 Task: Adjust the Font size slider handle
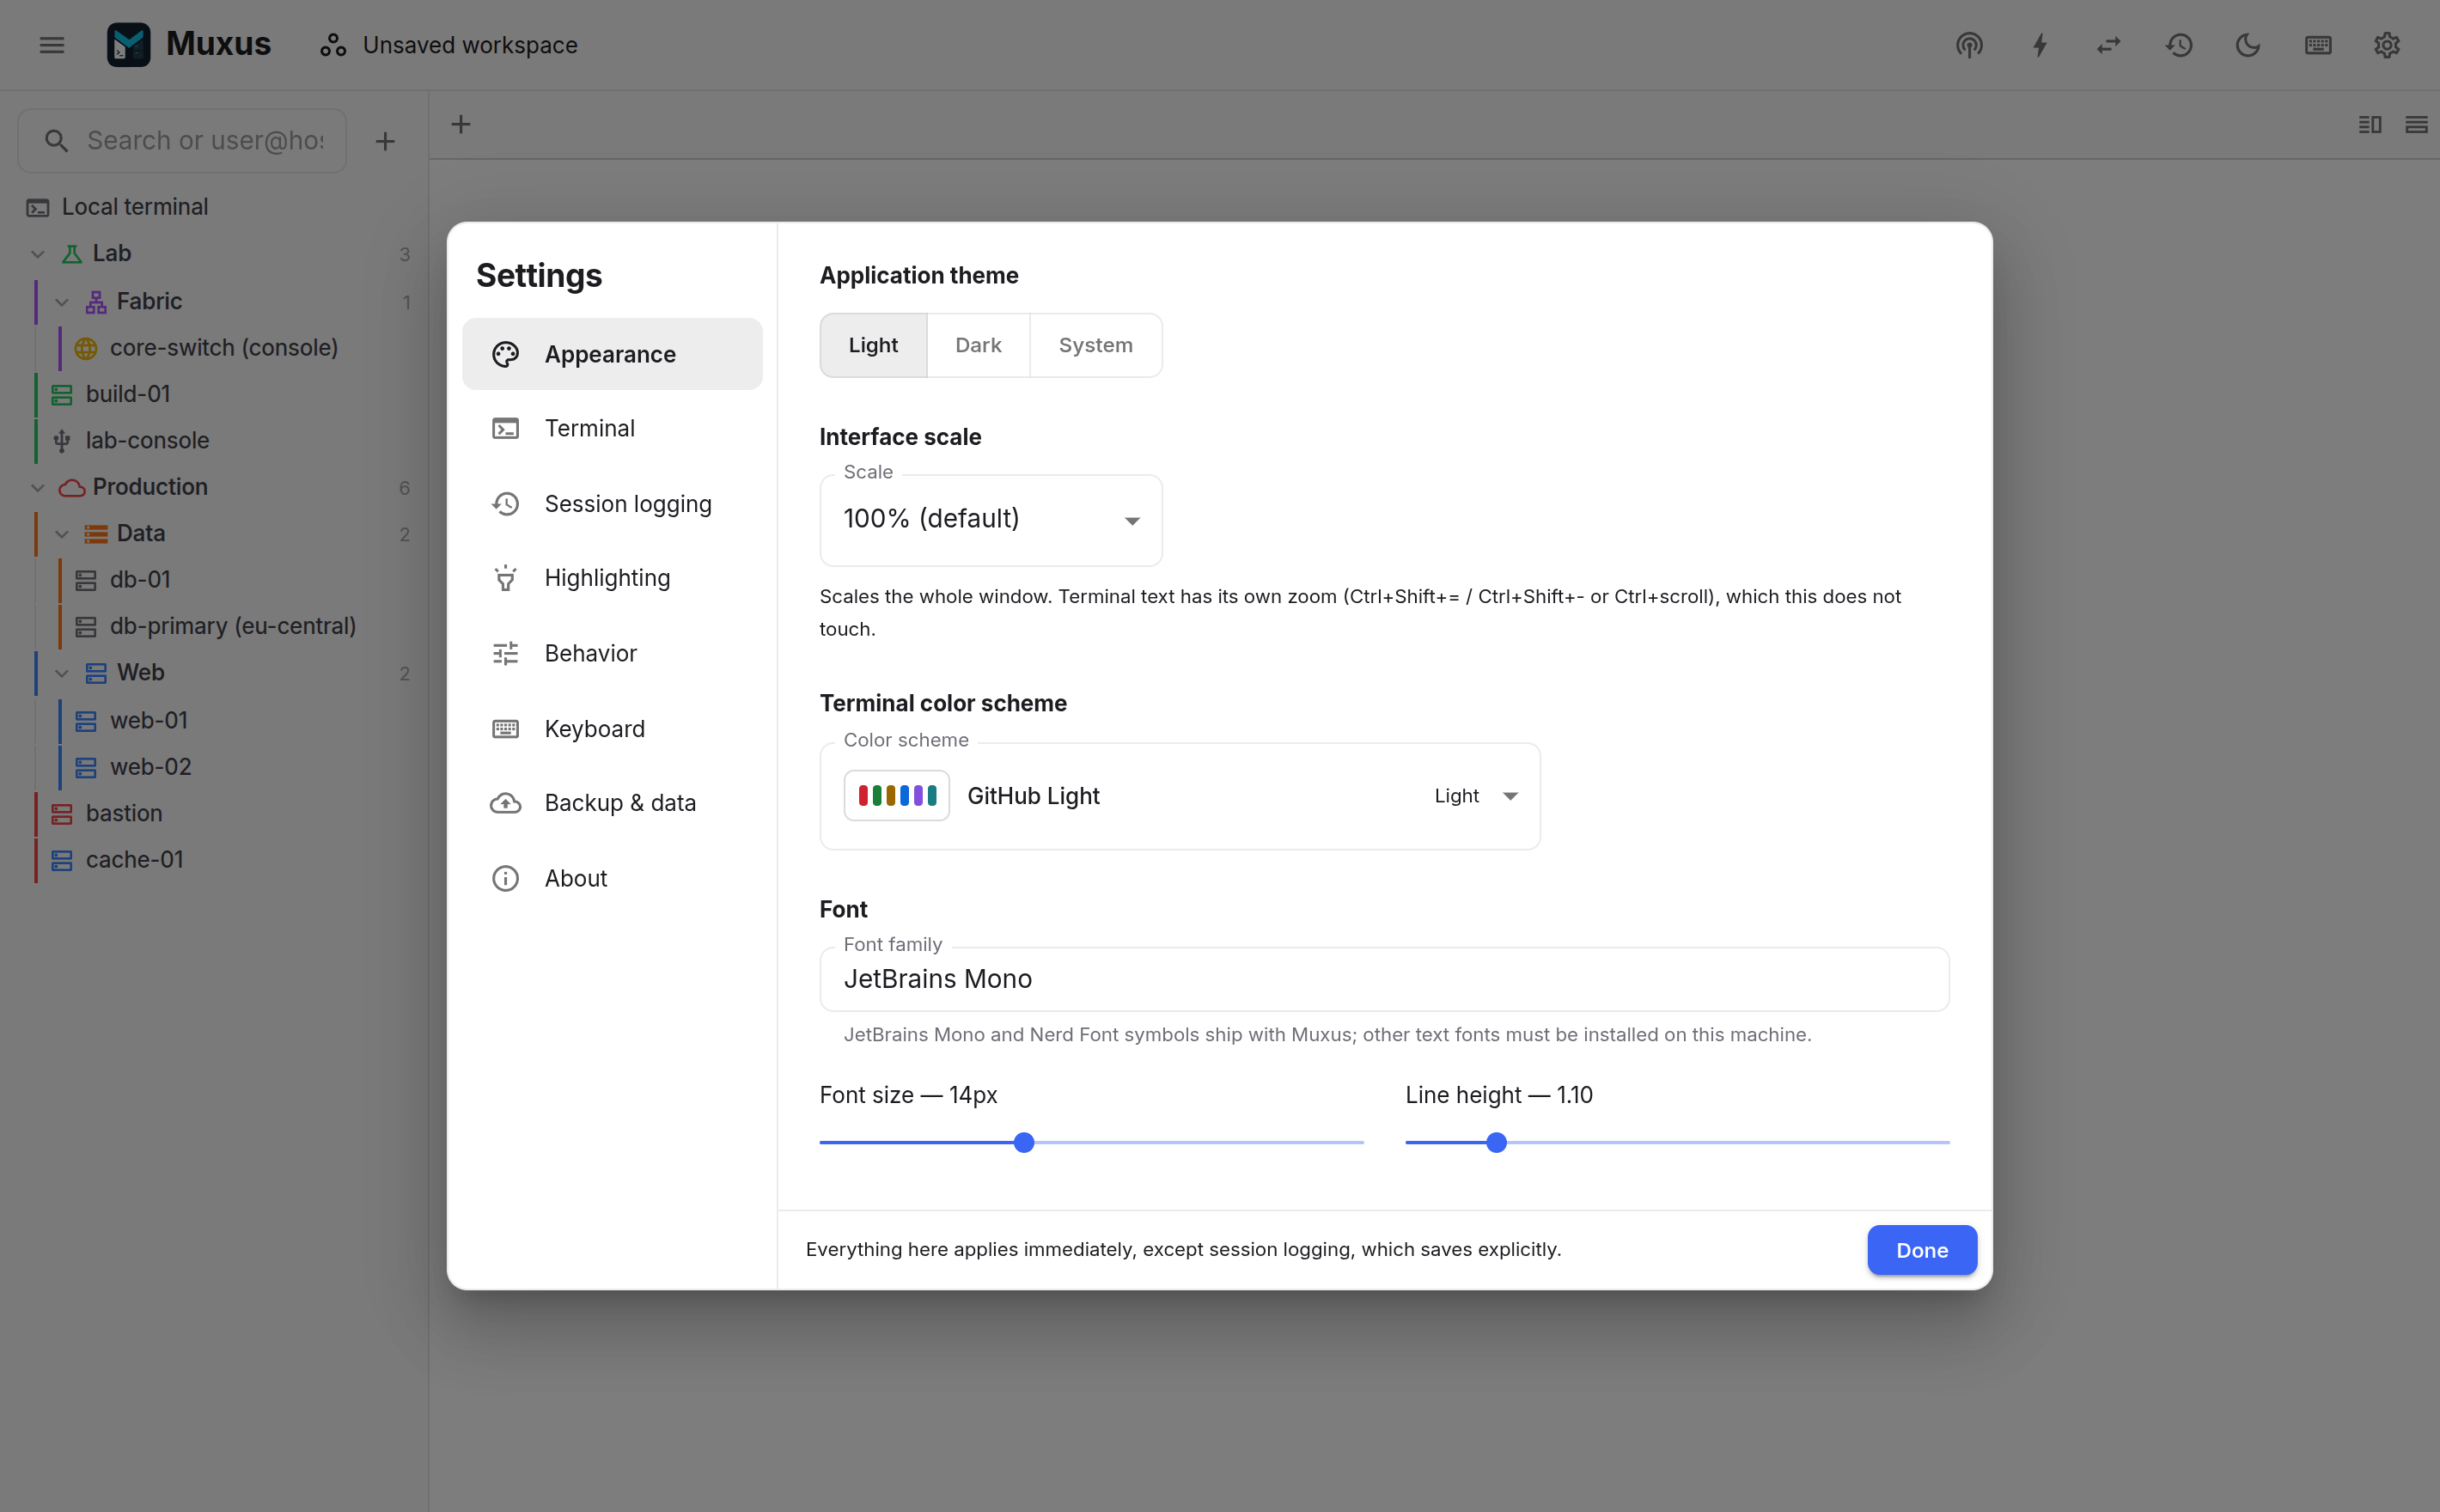click(x=1024, y=1142)
